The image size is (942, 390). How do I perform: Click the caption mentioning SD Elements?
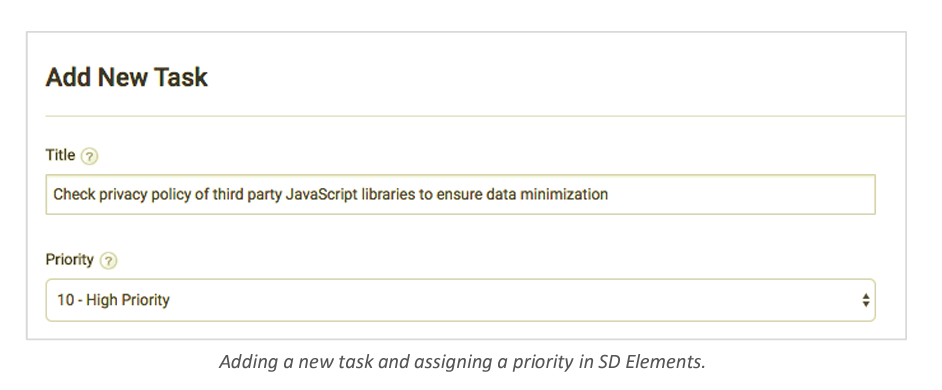(462, 362)
